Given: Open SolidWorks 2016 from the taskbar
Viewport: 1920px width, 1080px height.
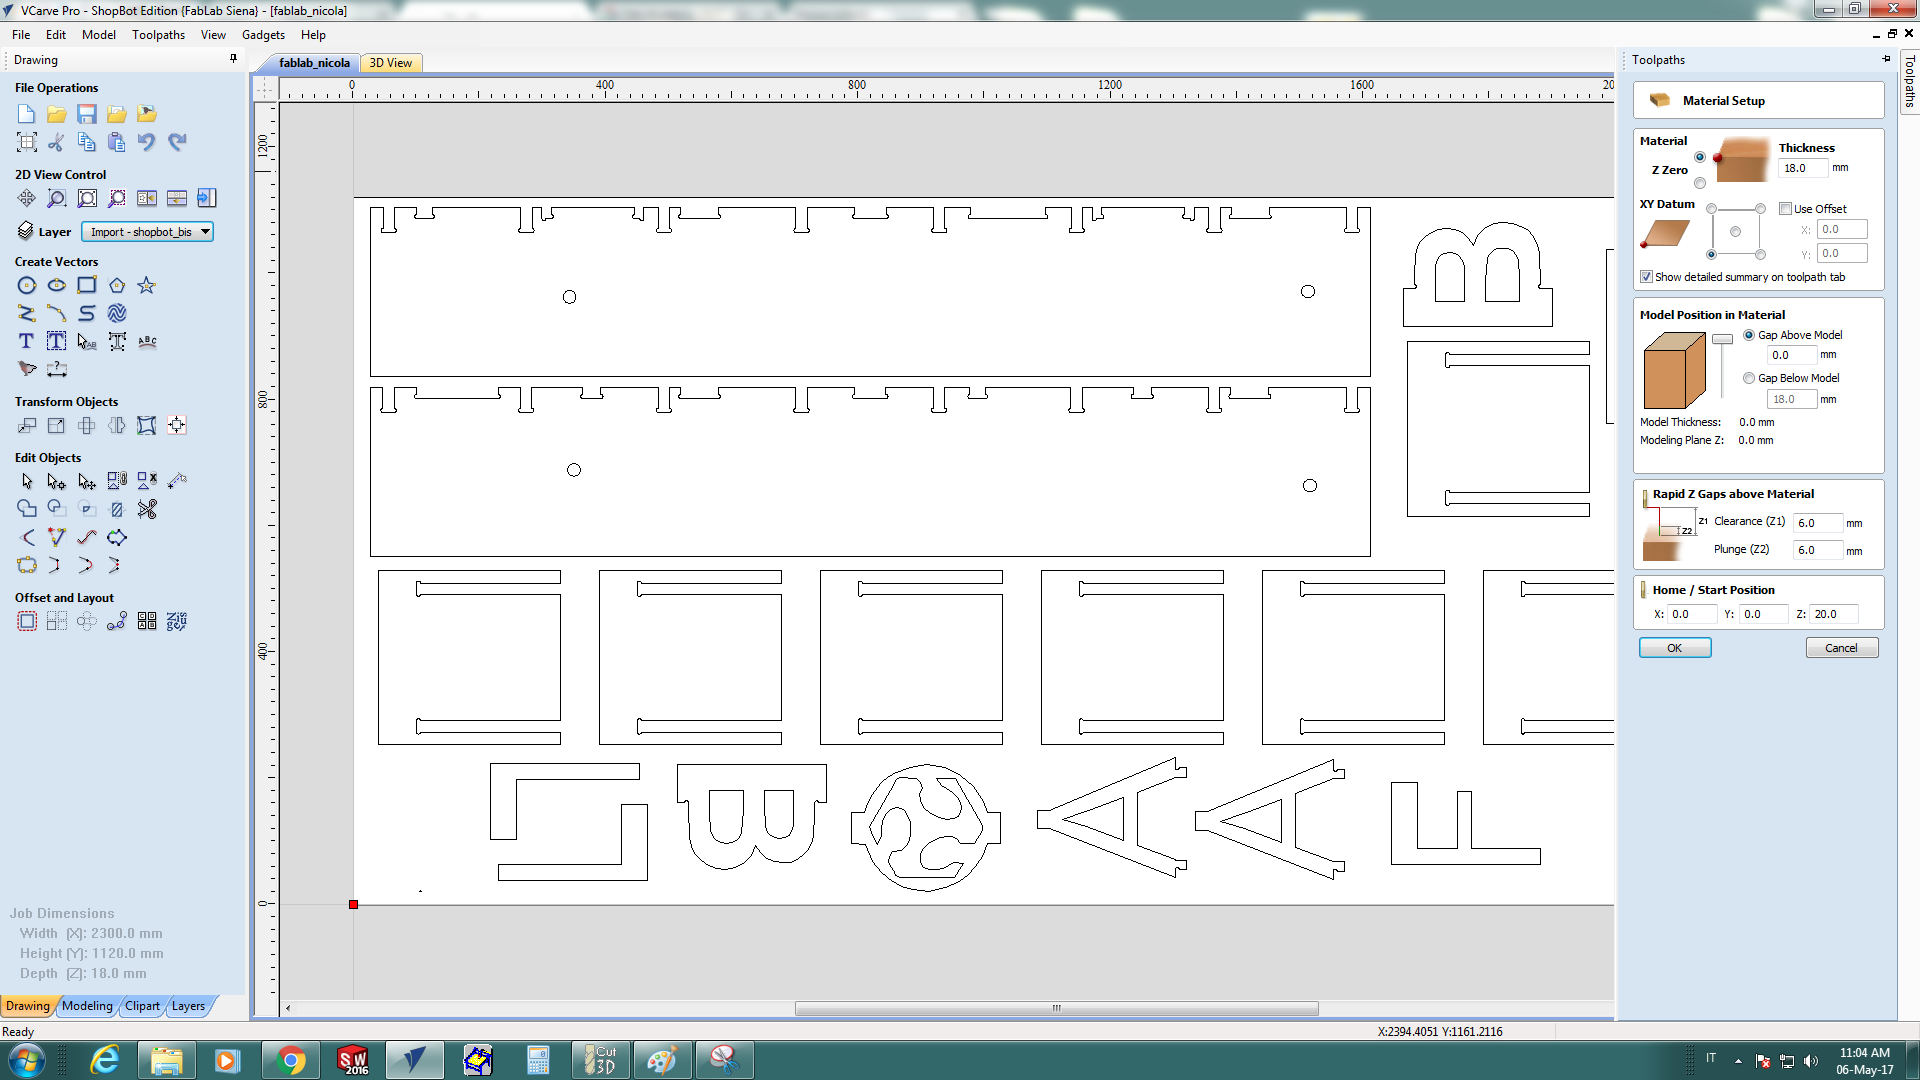Looking at the screenshot, I should pyautogui.click(x=352, y=1060).
